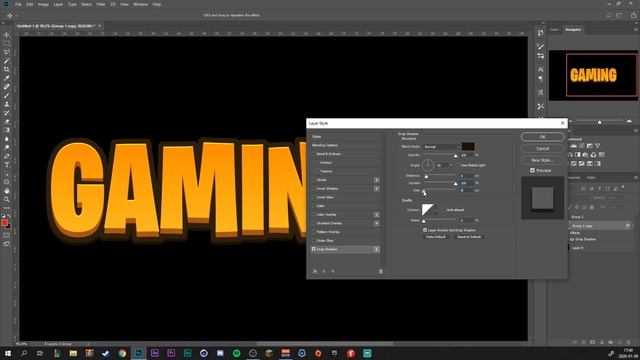Click the Make Default button
Screen dimensions: 640x360
(x=436, y=237)
